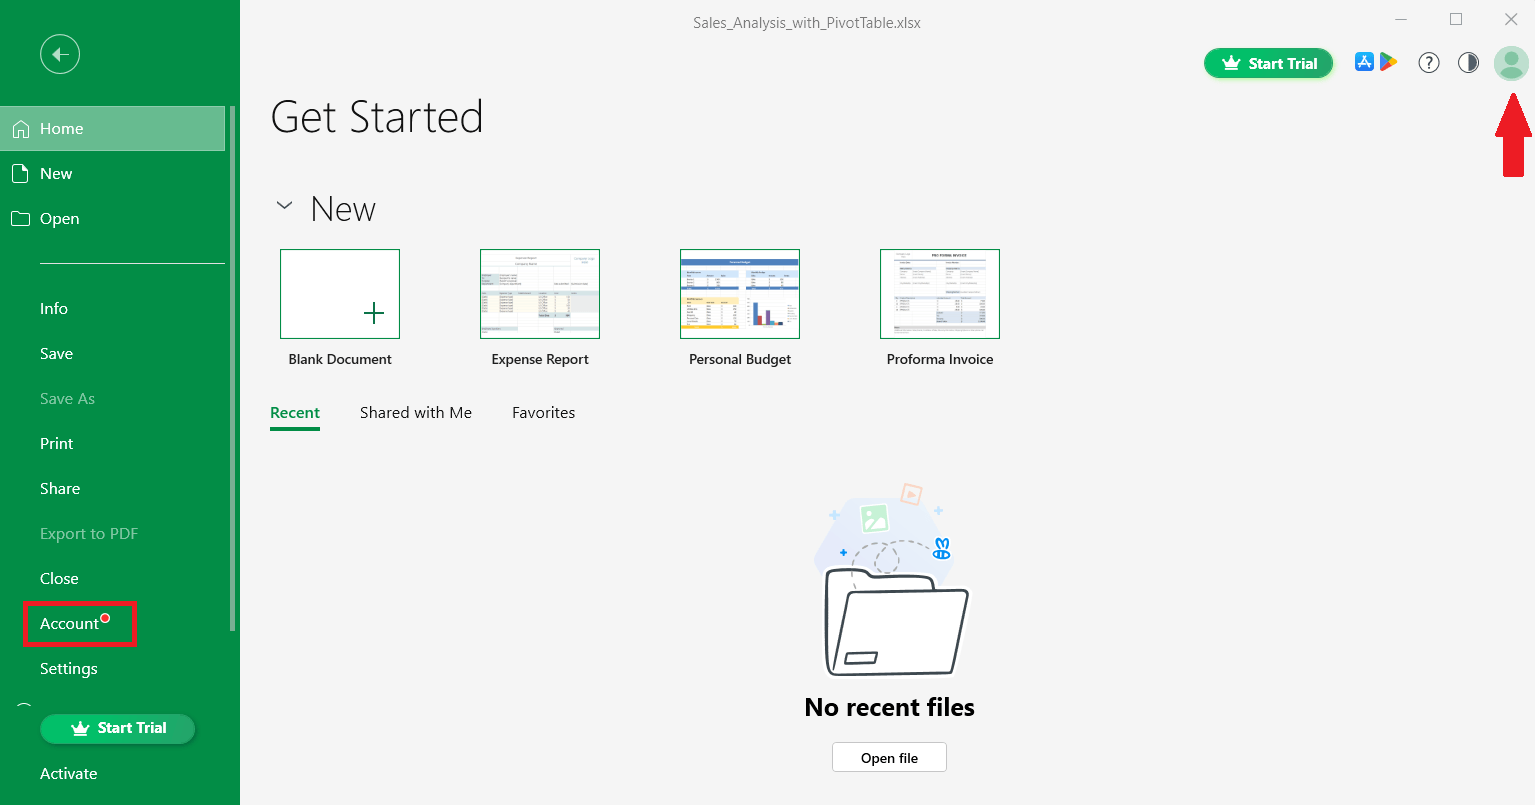Open the Personal Budget template
The image size is (1535, 805).
coord(740,294)
